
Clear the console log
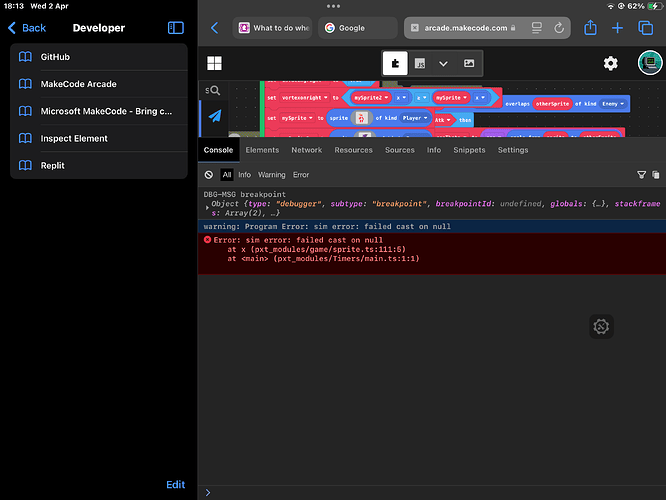[x=209, y=175]
